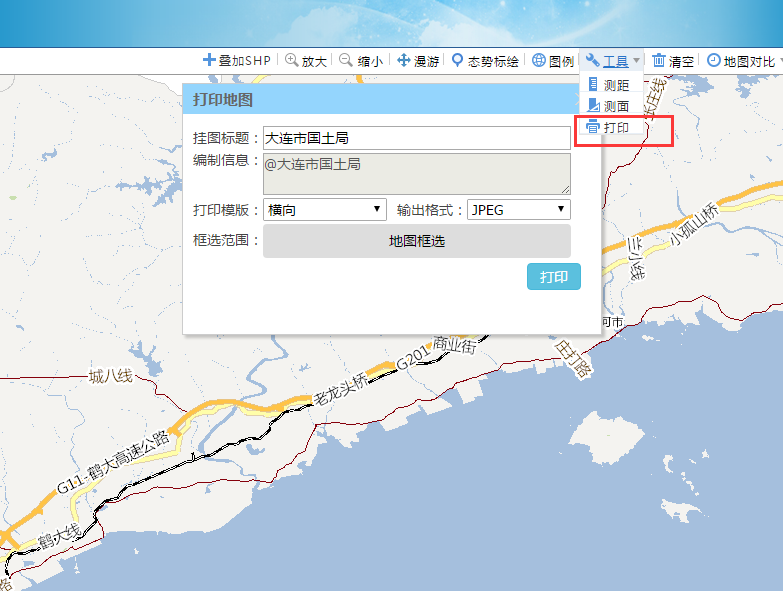Screen dimensions: 783x591
Task: Click the 地图框选 button
Action: (x=417, y=241)
